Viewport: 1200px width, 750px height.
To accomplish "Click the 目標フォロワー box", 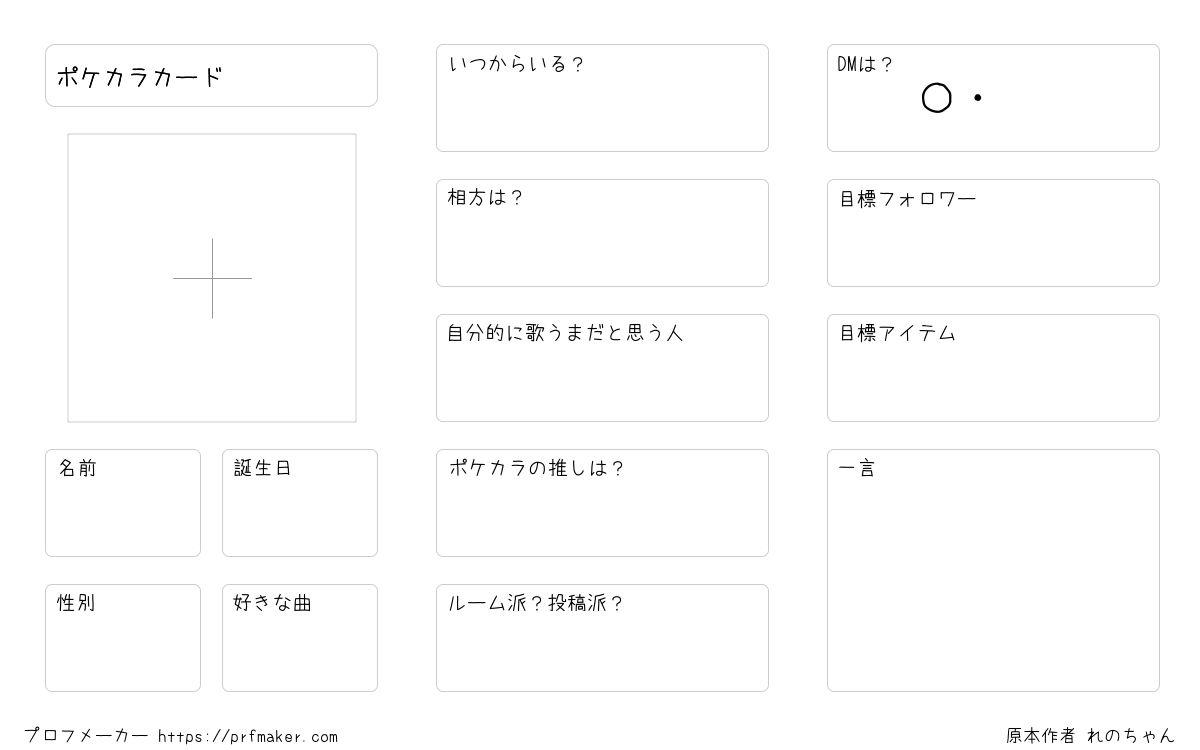I will pyautogui.click(x=993, y=233).
